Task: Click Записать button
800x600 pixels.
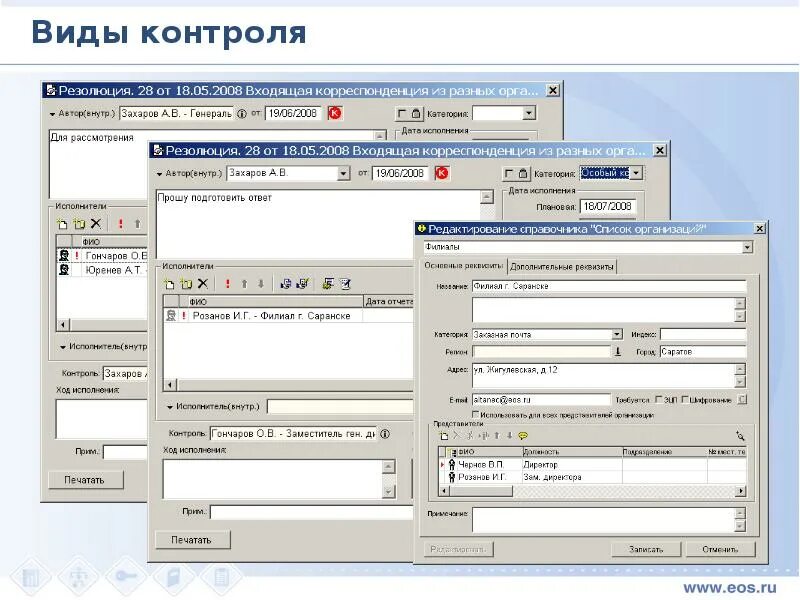Action: (x=646, y=549)
